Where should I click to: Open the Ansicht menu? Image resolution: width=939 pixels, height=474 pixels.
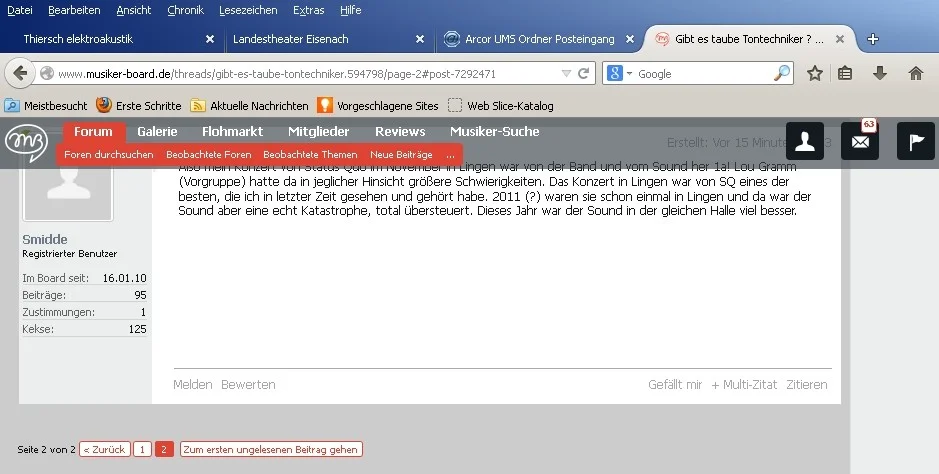(134, 10)
